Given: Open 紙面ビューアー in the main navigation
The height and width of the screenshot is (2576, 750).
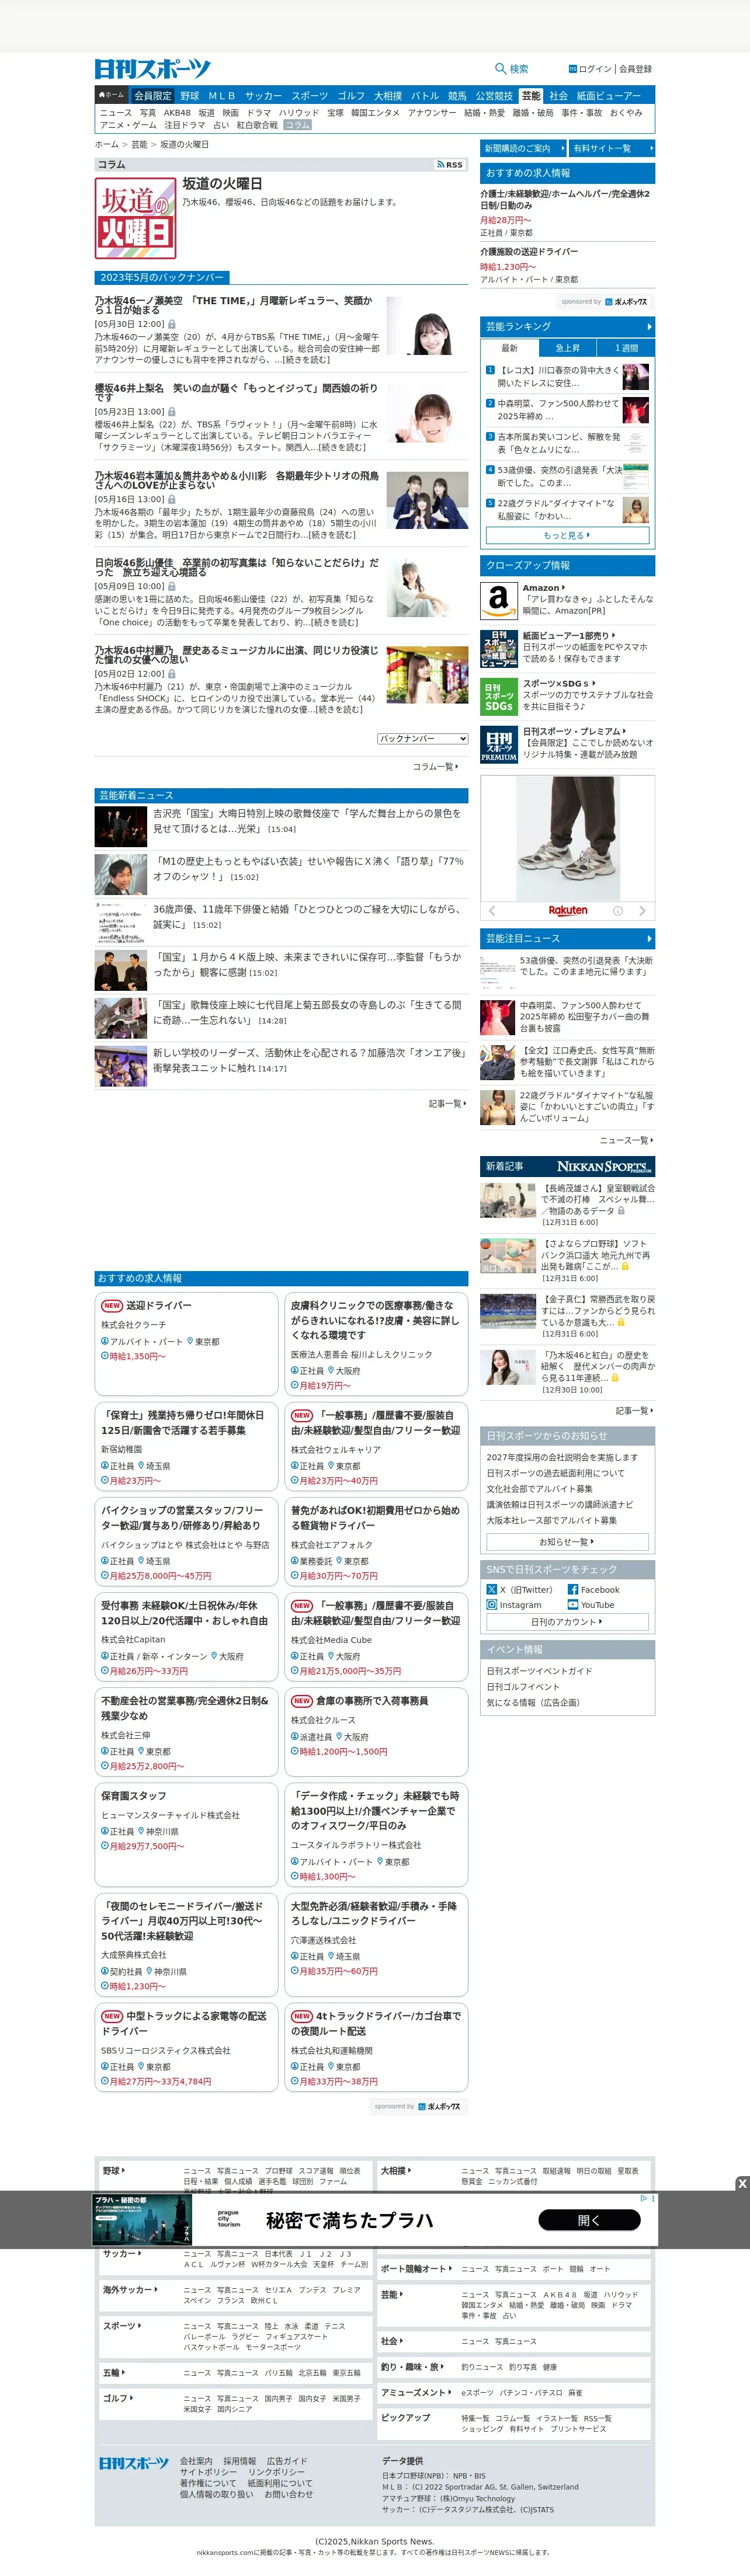Looking at the screenshot, I should [608, 96].
